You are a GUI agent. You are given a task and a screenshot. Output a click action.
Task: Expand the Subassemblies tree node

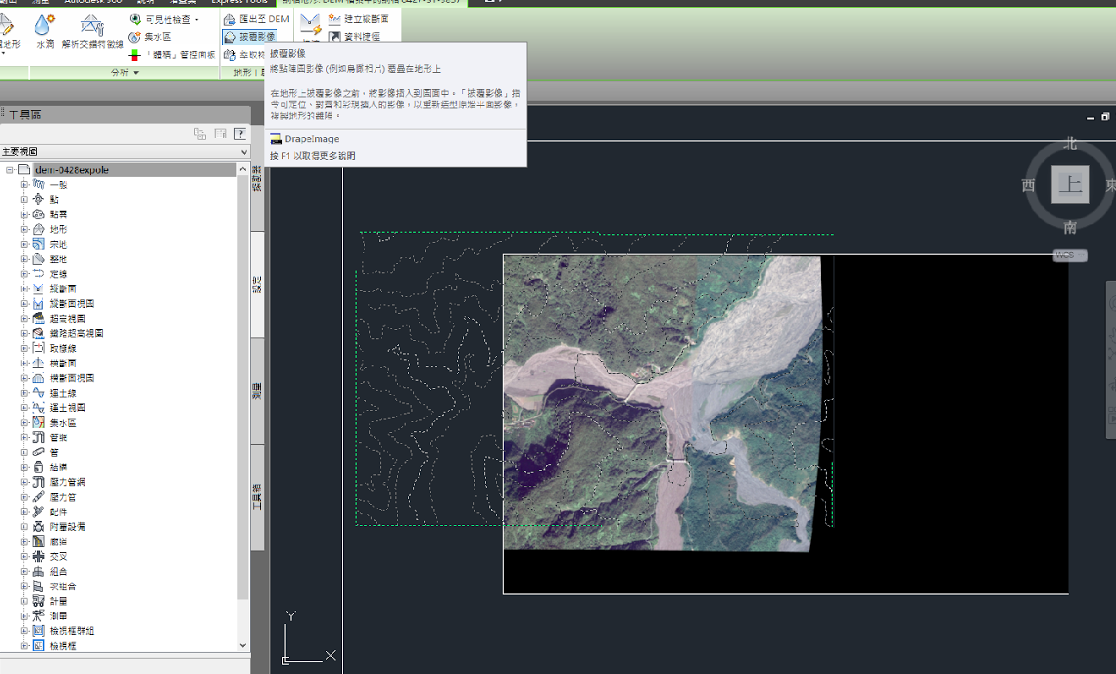[x=24, y=586]
